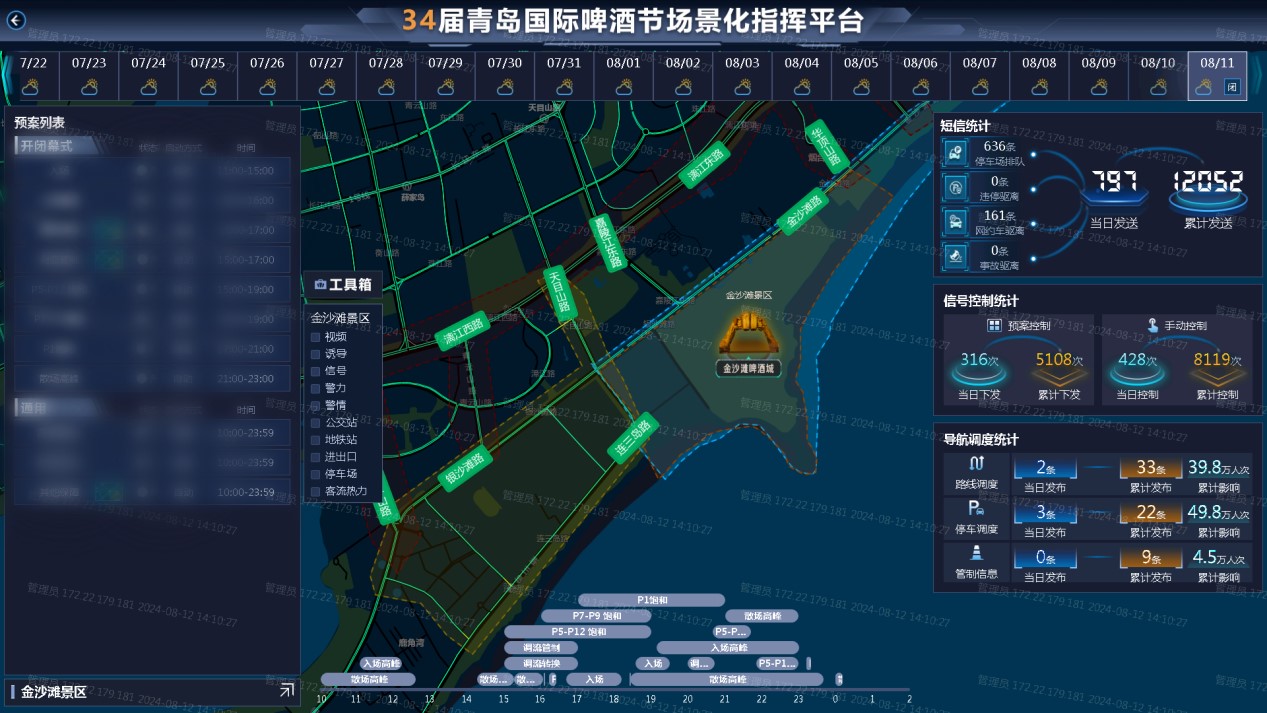This screenshot has height=713, width=1267.
Task: Select the 停车调度 parking icon
Action: [x=976, y=508]
